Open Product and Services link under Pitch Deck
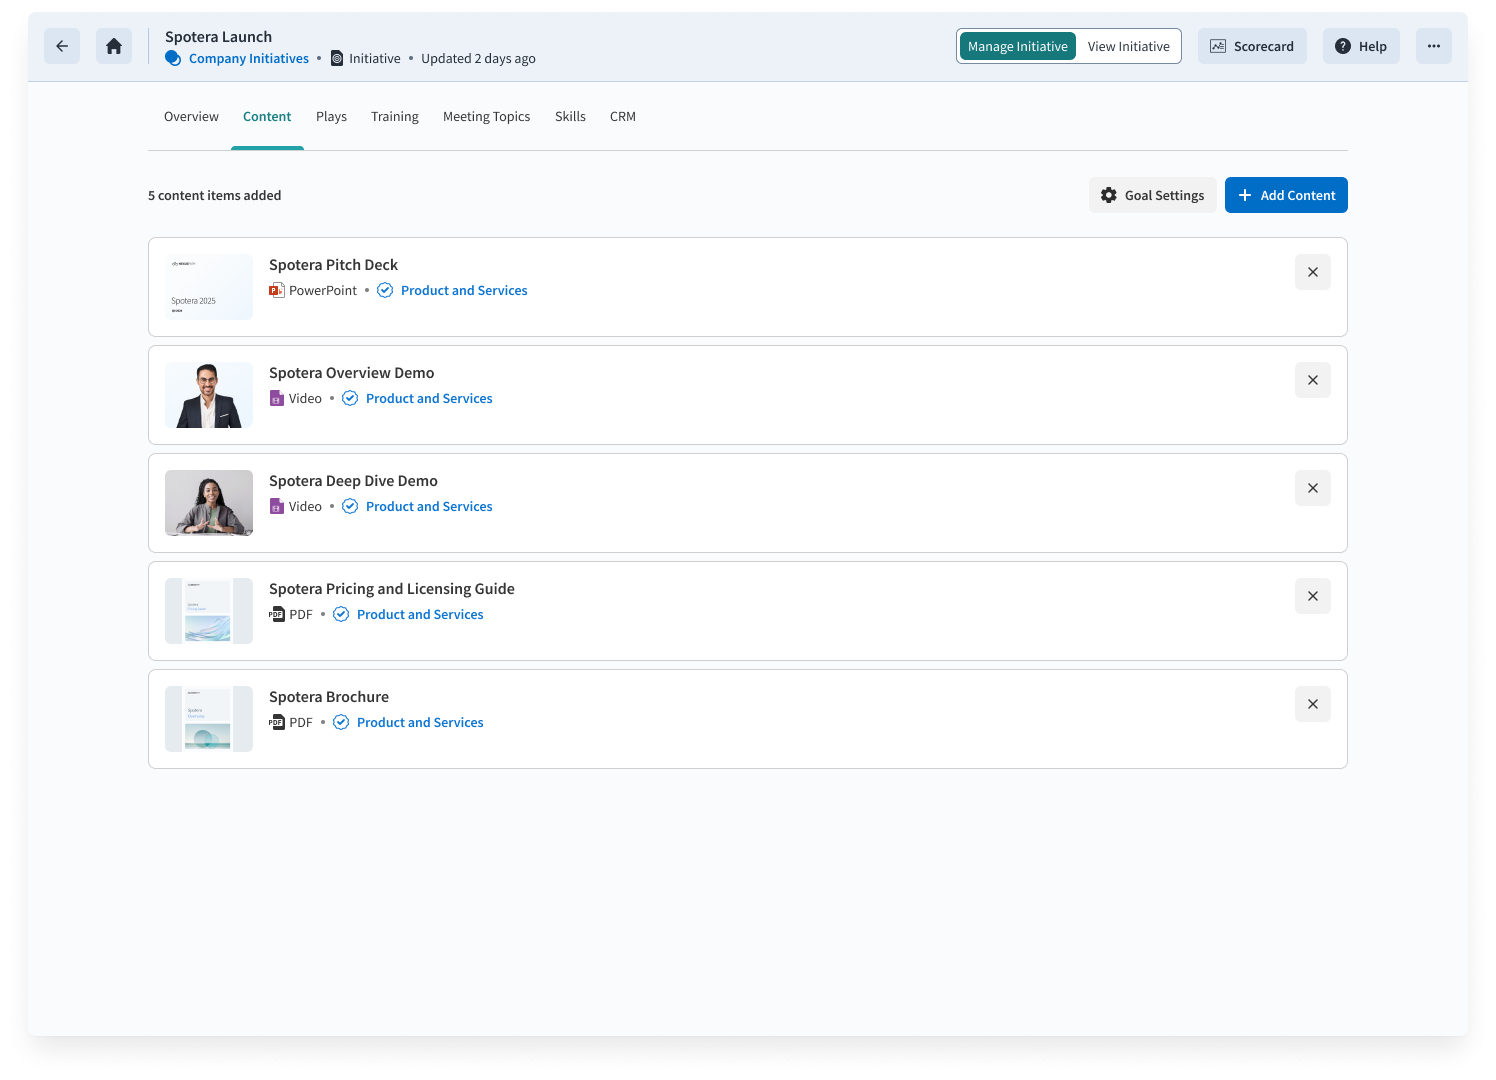 click(464, 291)
